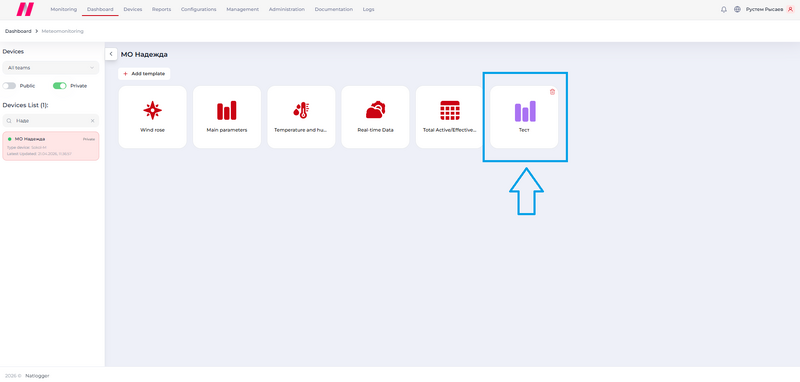This screenshot has width=800, height=382.
Task: Click the Dashboard breadcrumb link
Action: pyautogui.click(x=18, y=31)
